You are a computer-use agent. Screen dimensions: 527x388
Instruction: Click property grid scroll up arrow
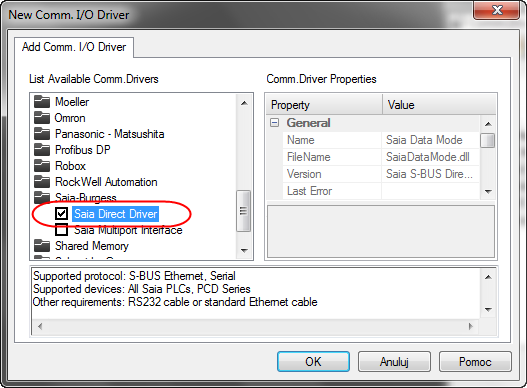click(488, 124)
